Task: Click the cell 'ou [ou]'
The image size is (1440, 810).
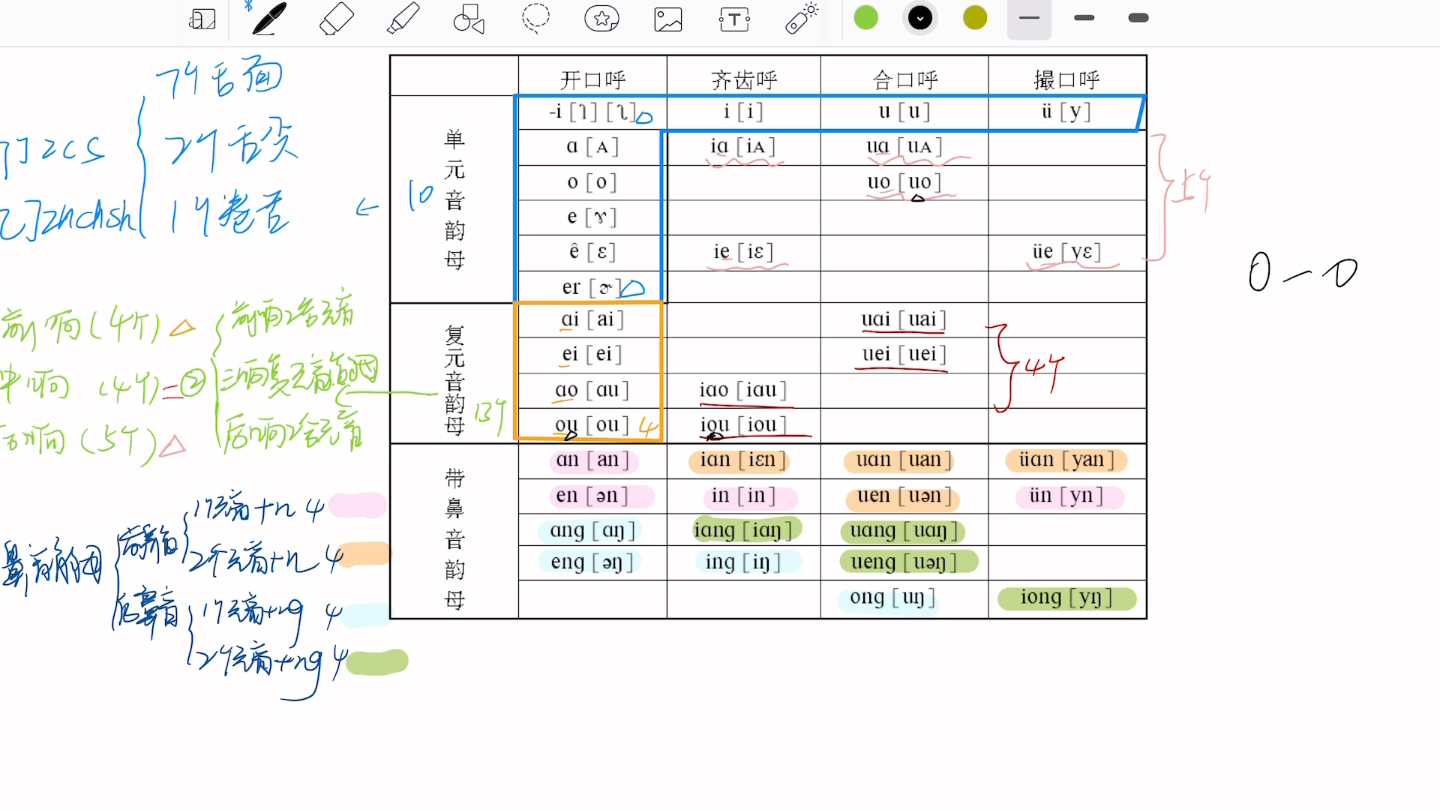Action: (592, 425)
